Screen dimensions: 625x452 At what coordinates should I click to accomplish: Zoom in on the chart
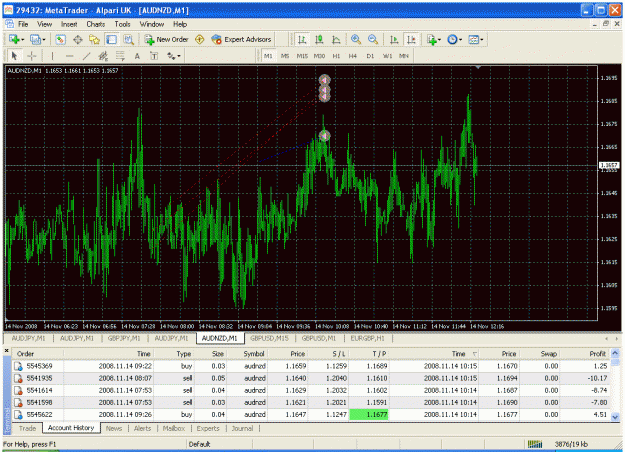(356, 39)
